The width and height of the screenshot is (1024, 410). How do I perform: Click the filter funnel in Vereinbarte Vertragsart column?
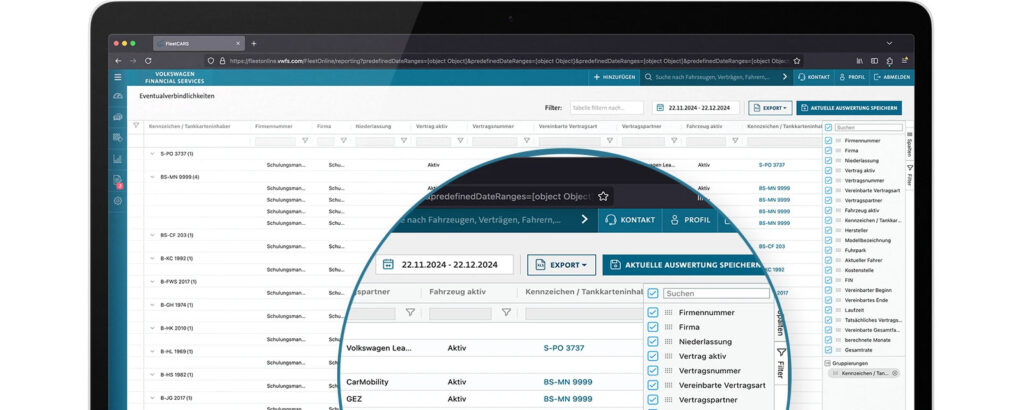tap(610, 140)
